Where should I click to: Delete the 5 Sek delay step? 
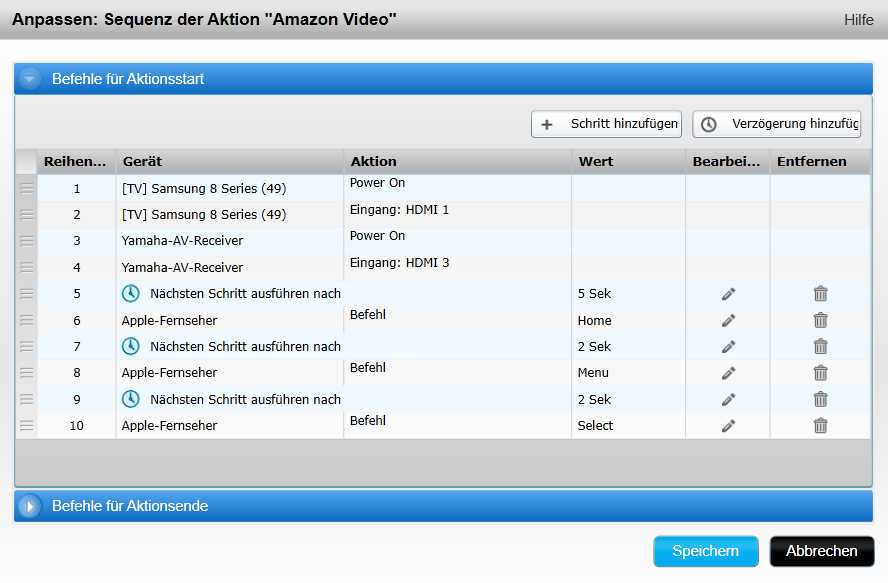(x=821, y=294)
